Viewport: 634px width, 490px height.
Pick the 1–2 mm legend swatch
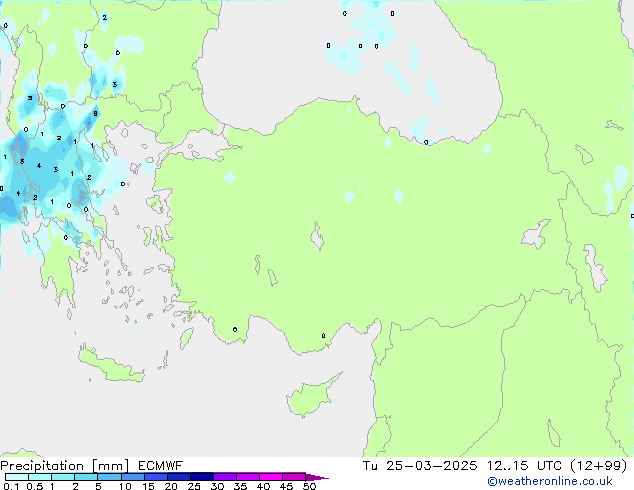point(63,477)
